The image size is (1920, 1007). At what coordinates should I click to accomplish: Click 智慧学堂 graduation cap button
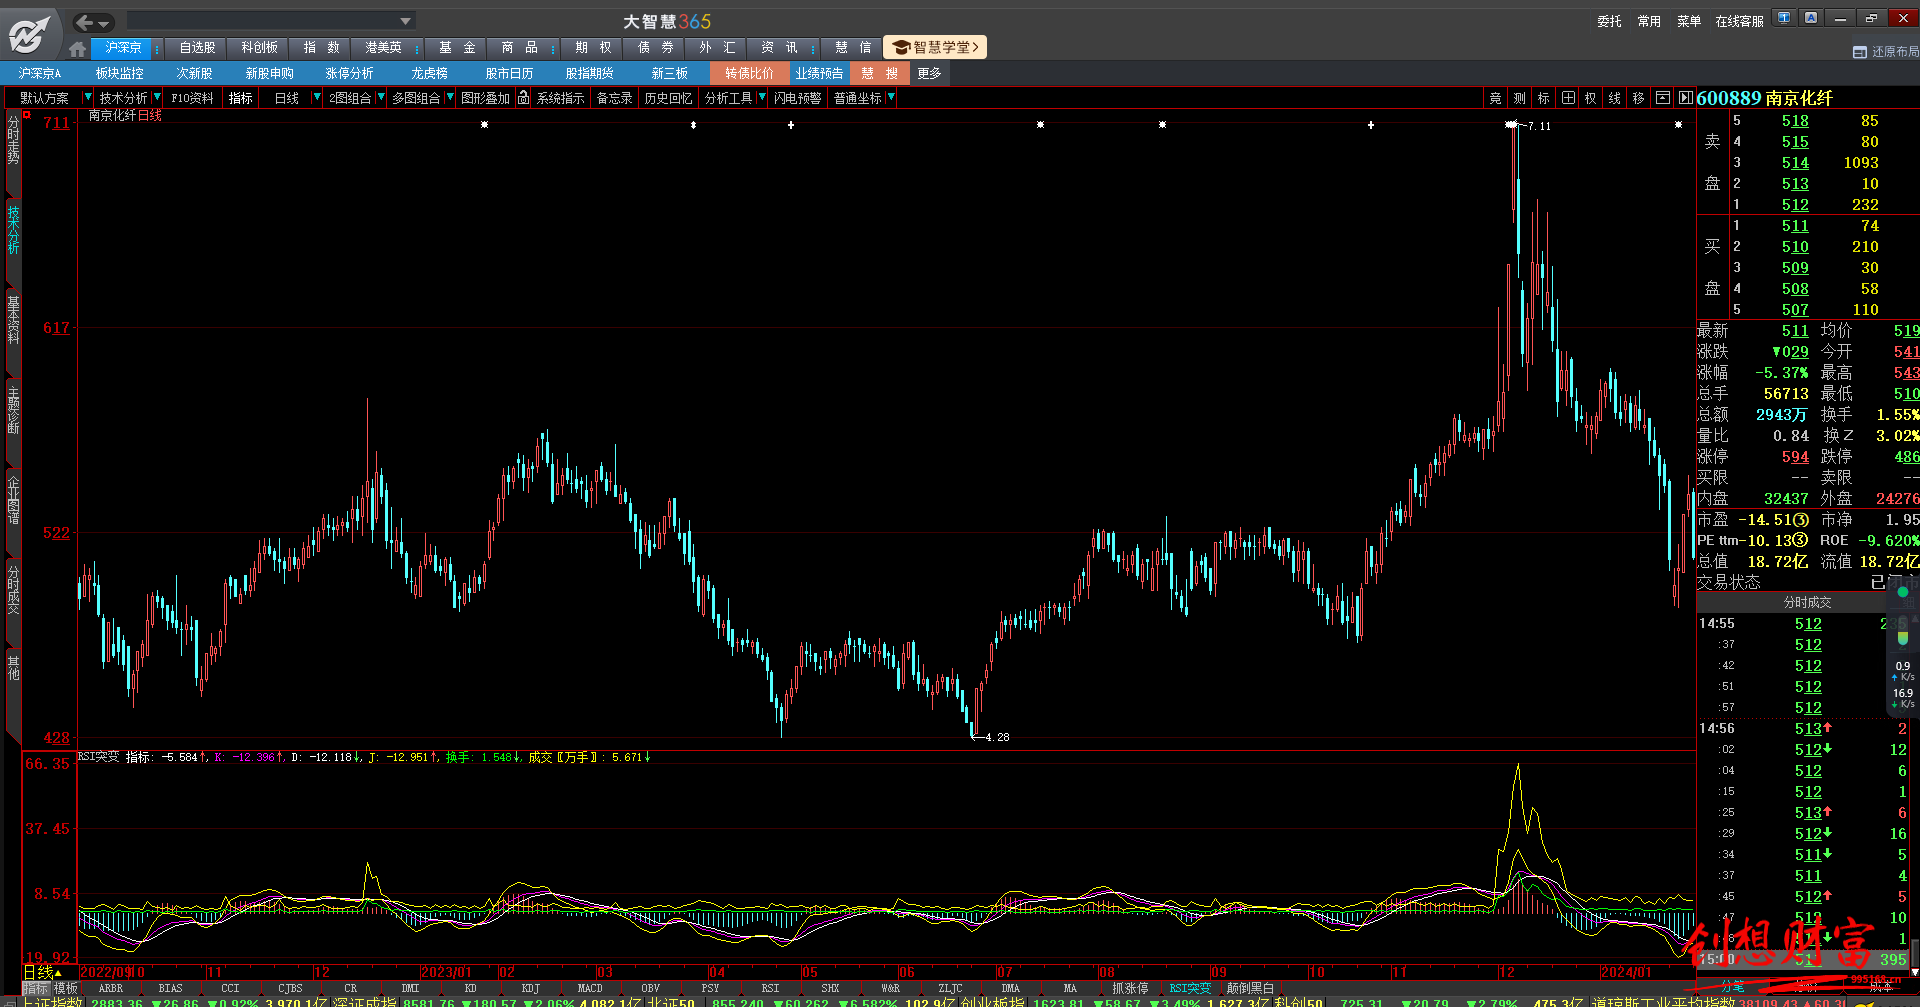[x=935, y=47]
